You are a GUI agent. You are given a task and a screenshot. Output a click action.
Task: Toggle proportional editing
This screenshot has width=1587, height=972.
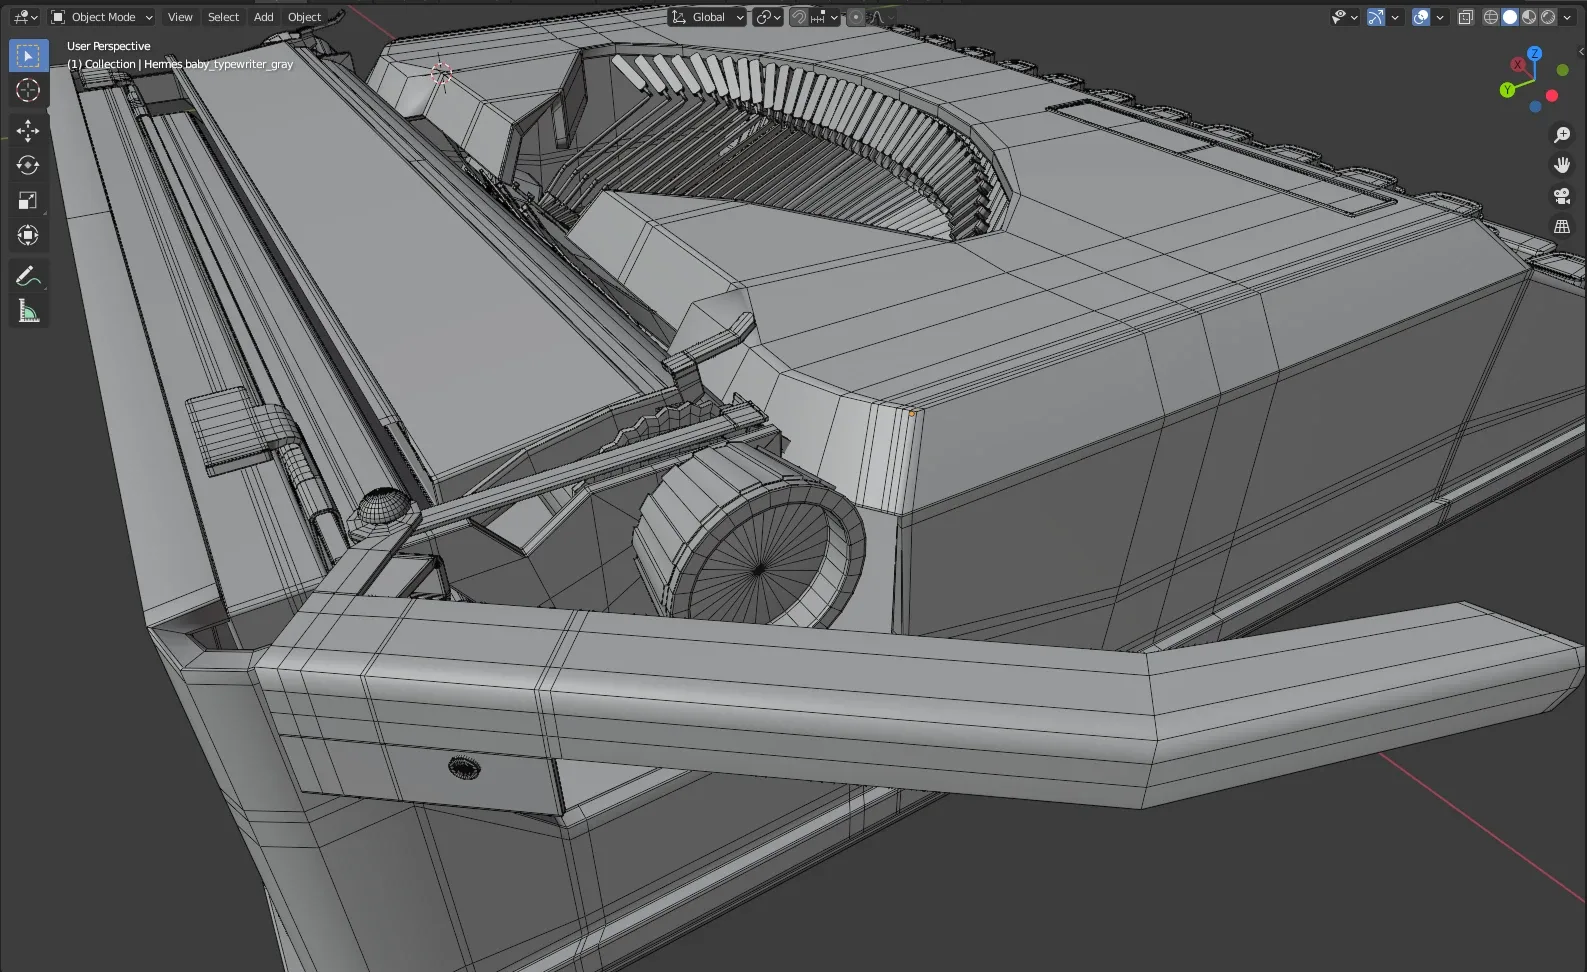(x=856, y=17)
